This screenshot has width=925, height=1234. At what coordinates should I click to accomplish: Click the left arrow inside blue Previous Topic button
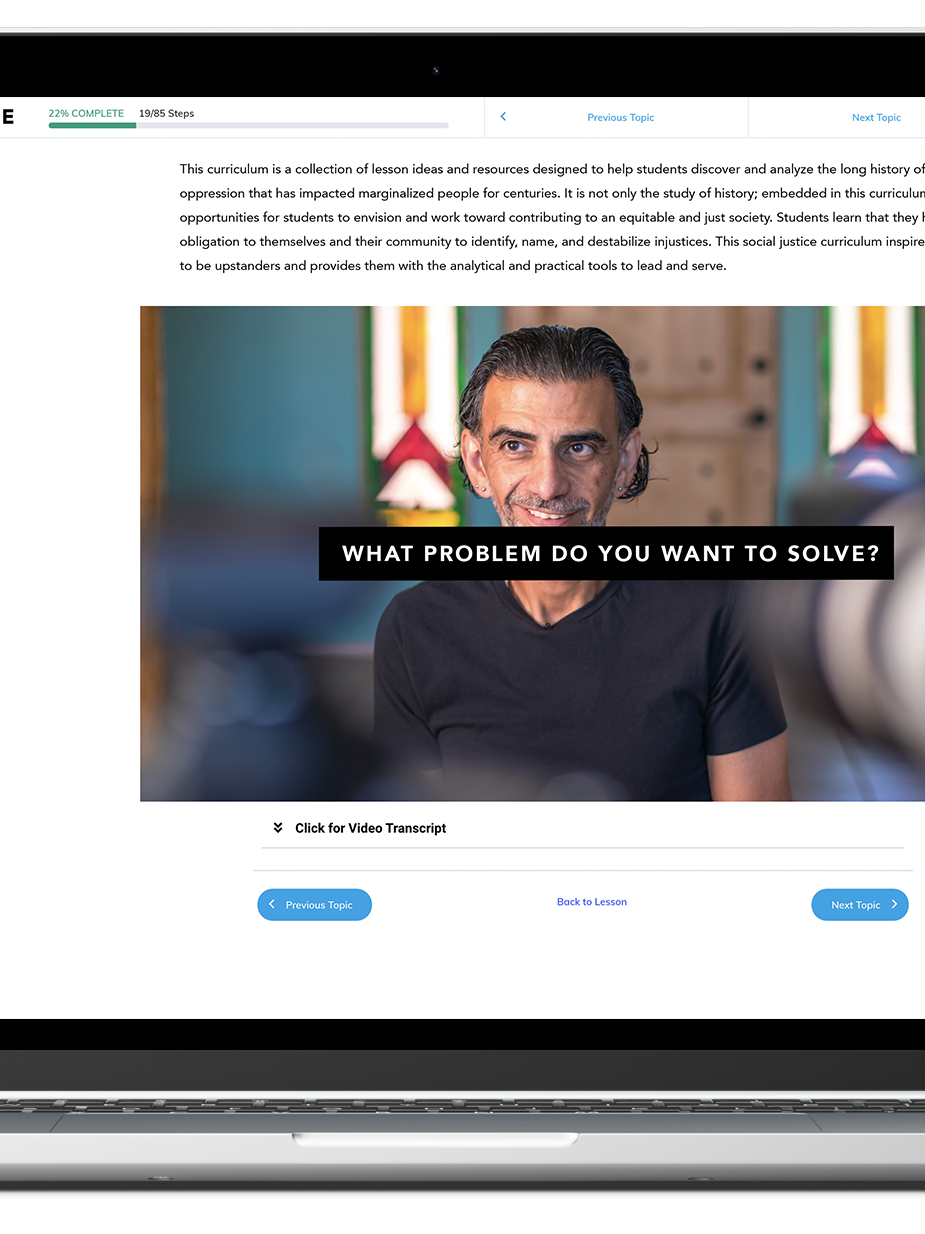272,905
